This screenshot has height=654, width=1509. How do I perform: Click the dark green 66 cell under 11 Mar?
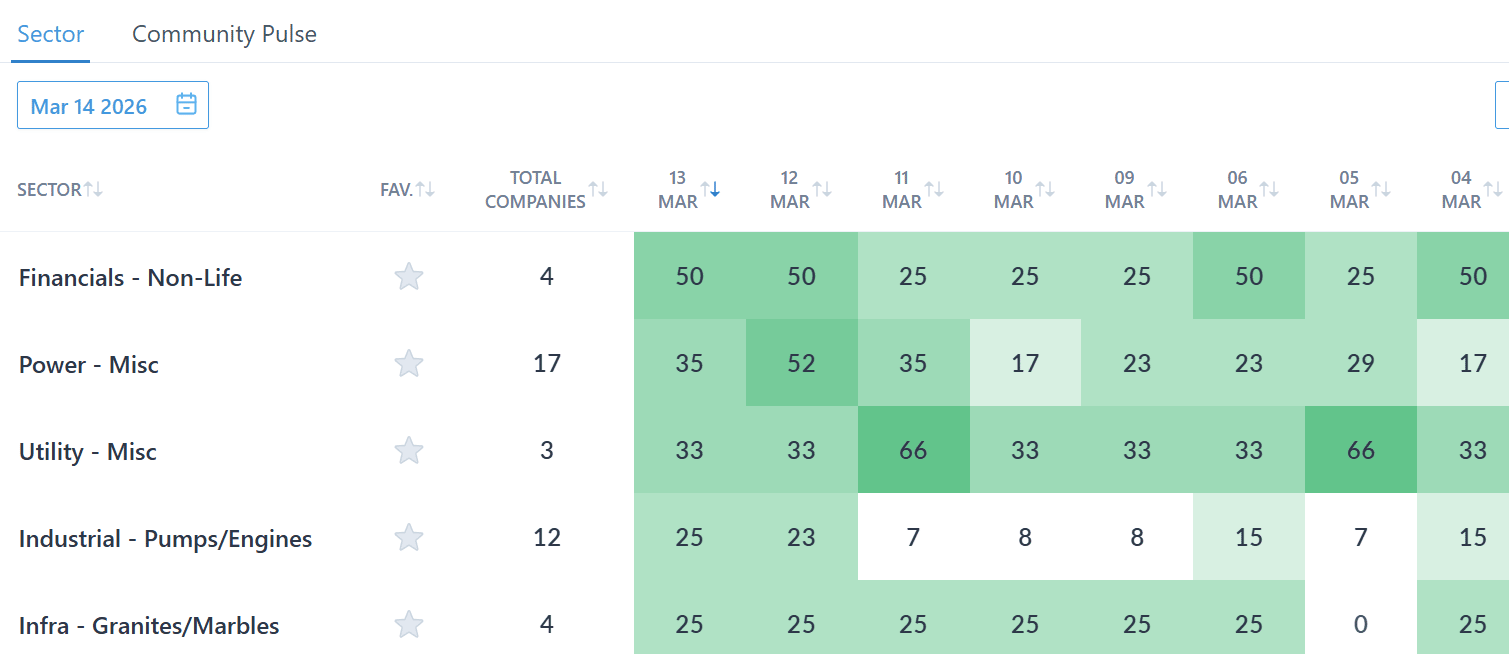[x=913, y=451]
